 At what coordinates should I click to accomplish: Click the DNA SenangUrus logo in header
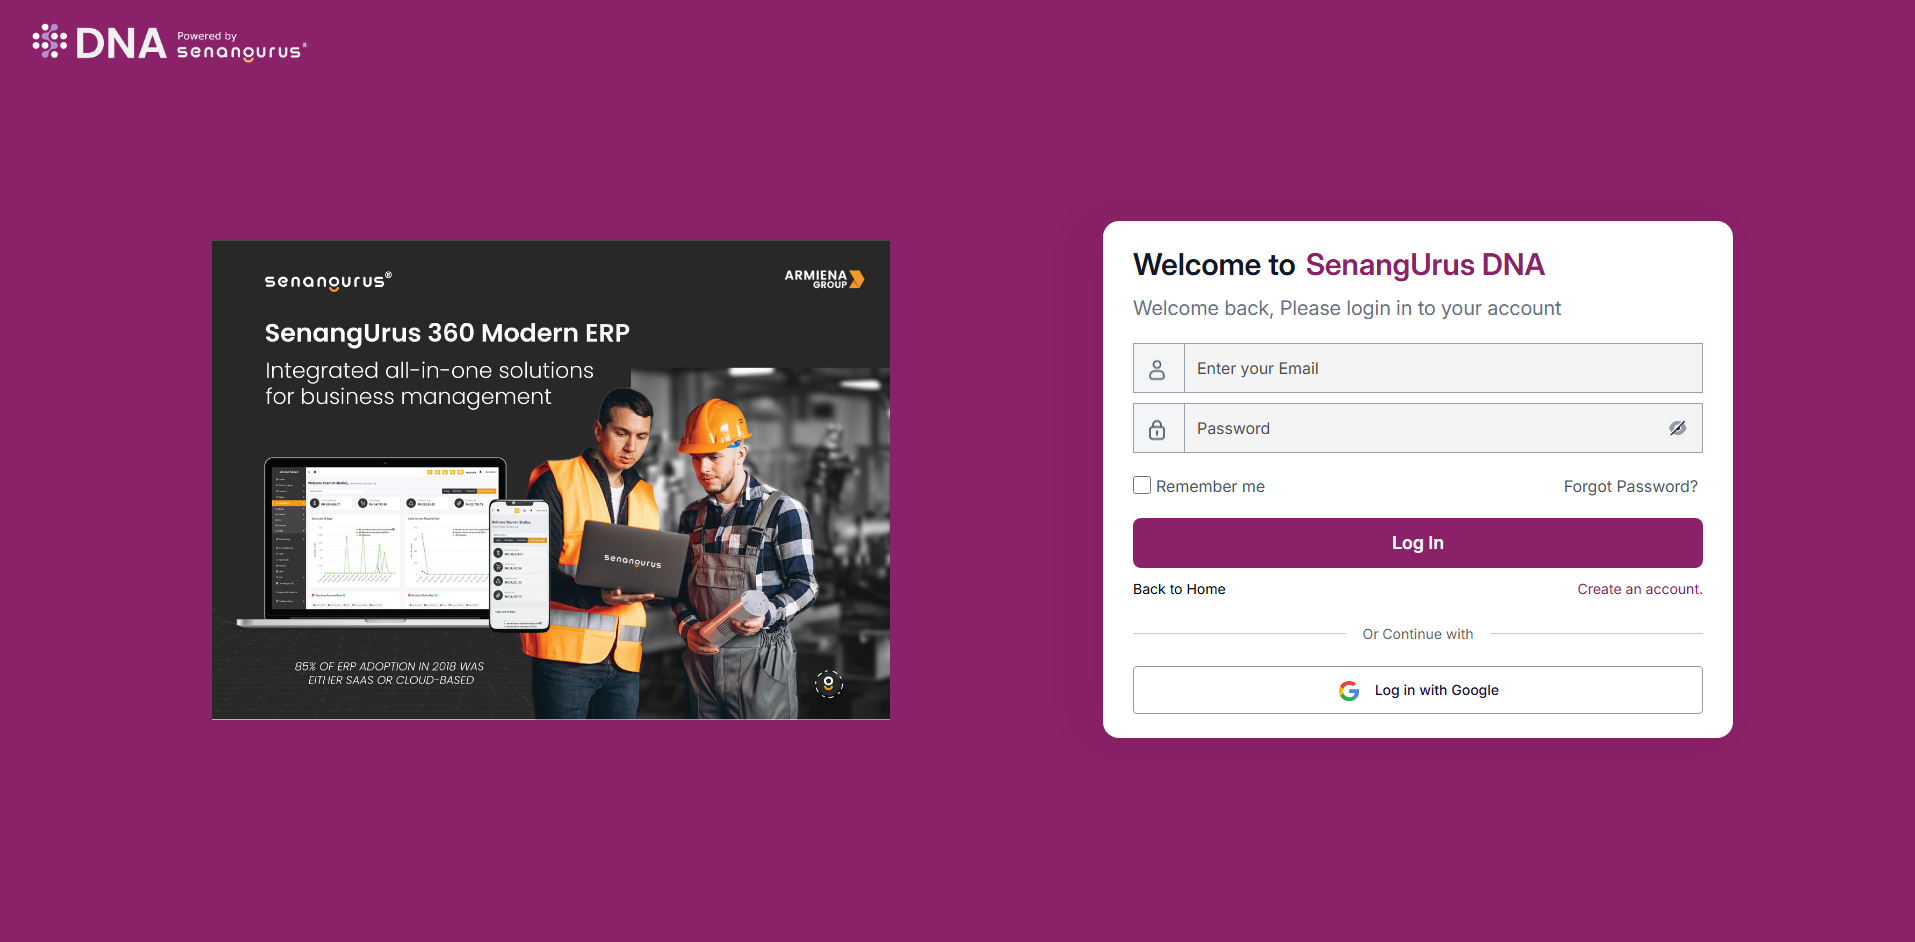pos(169,42)
